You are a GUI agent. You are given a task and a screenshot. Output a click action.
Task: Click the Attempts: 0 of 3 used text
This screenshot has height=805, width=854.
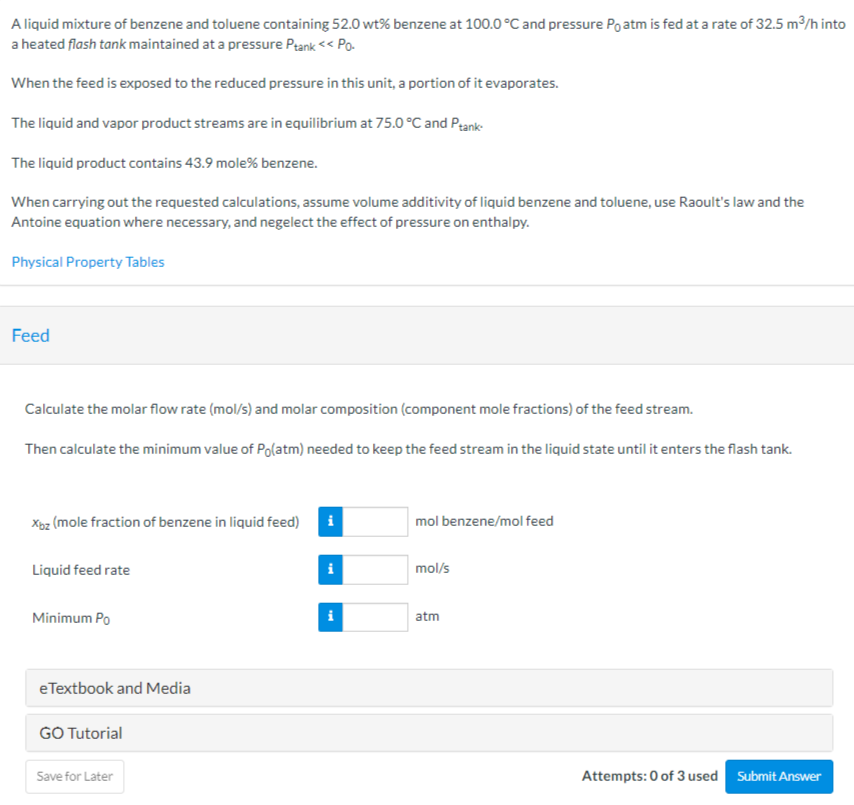click(649, 776)
